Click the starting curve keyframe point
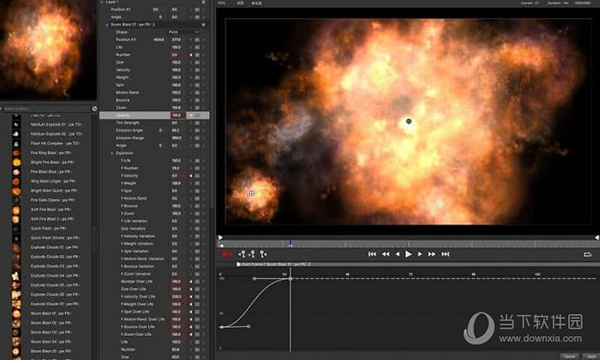The width and height of the screenshot is (600, 360). tap(222, 327)
